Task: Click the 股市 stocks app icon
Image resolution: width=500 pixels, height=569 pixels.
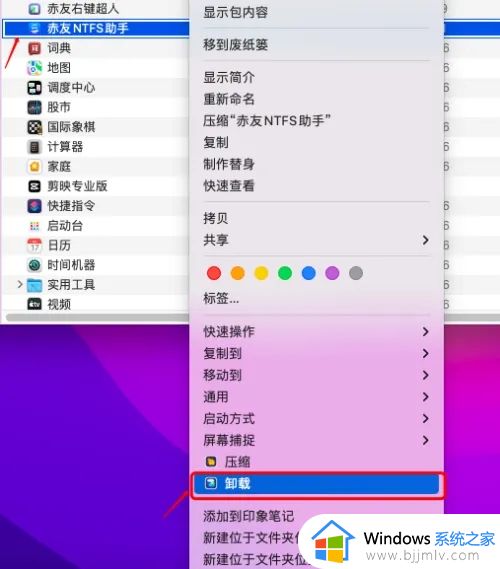Action: 34,107
